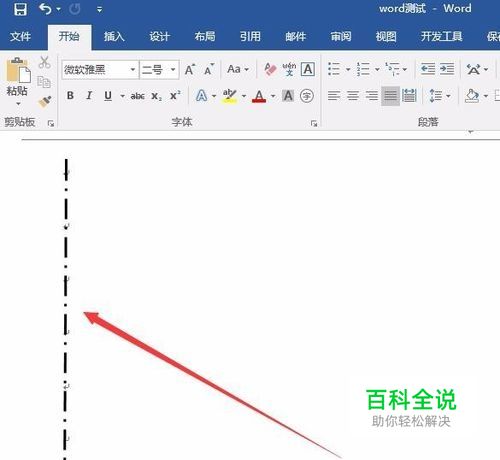Toggle italic formatting
The width and height of the screenshot is (500, 460).
89,96
